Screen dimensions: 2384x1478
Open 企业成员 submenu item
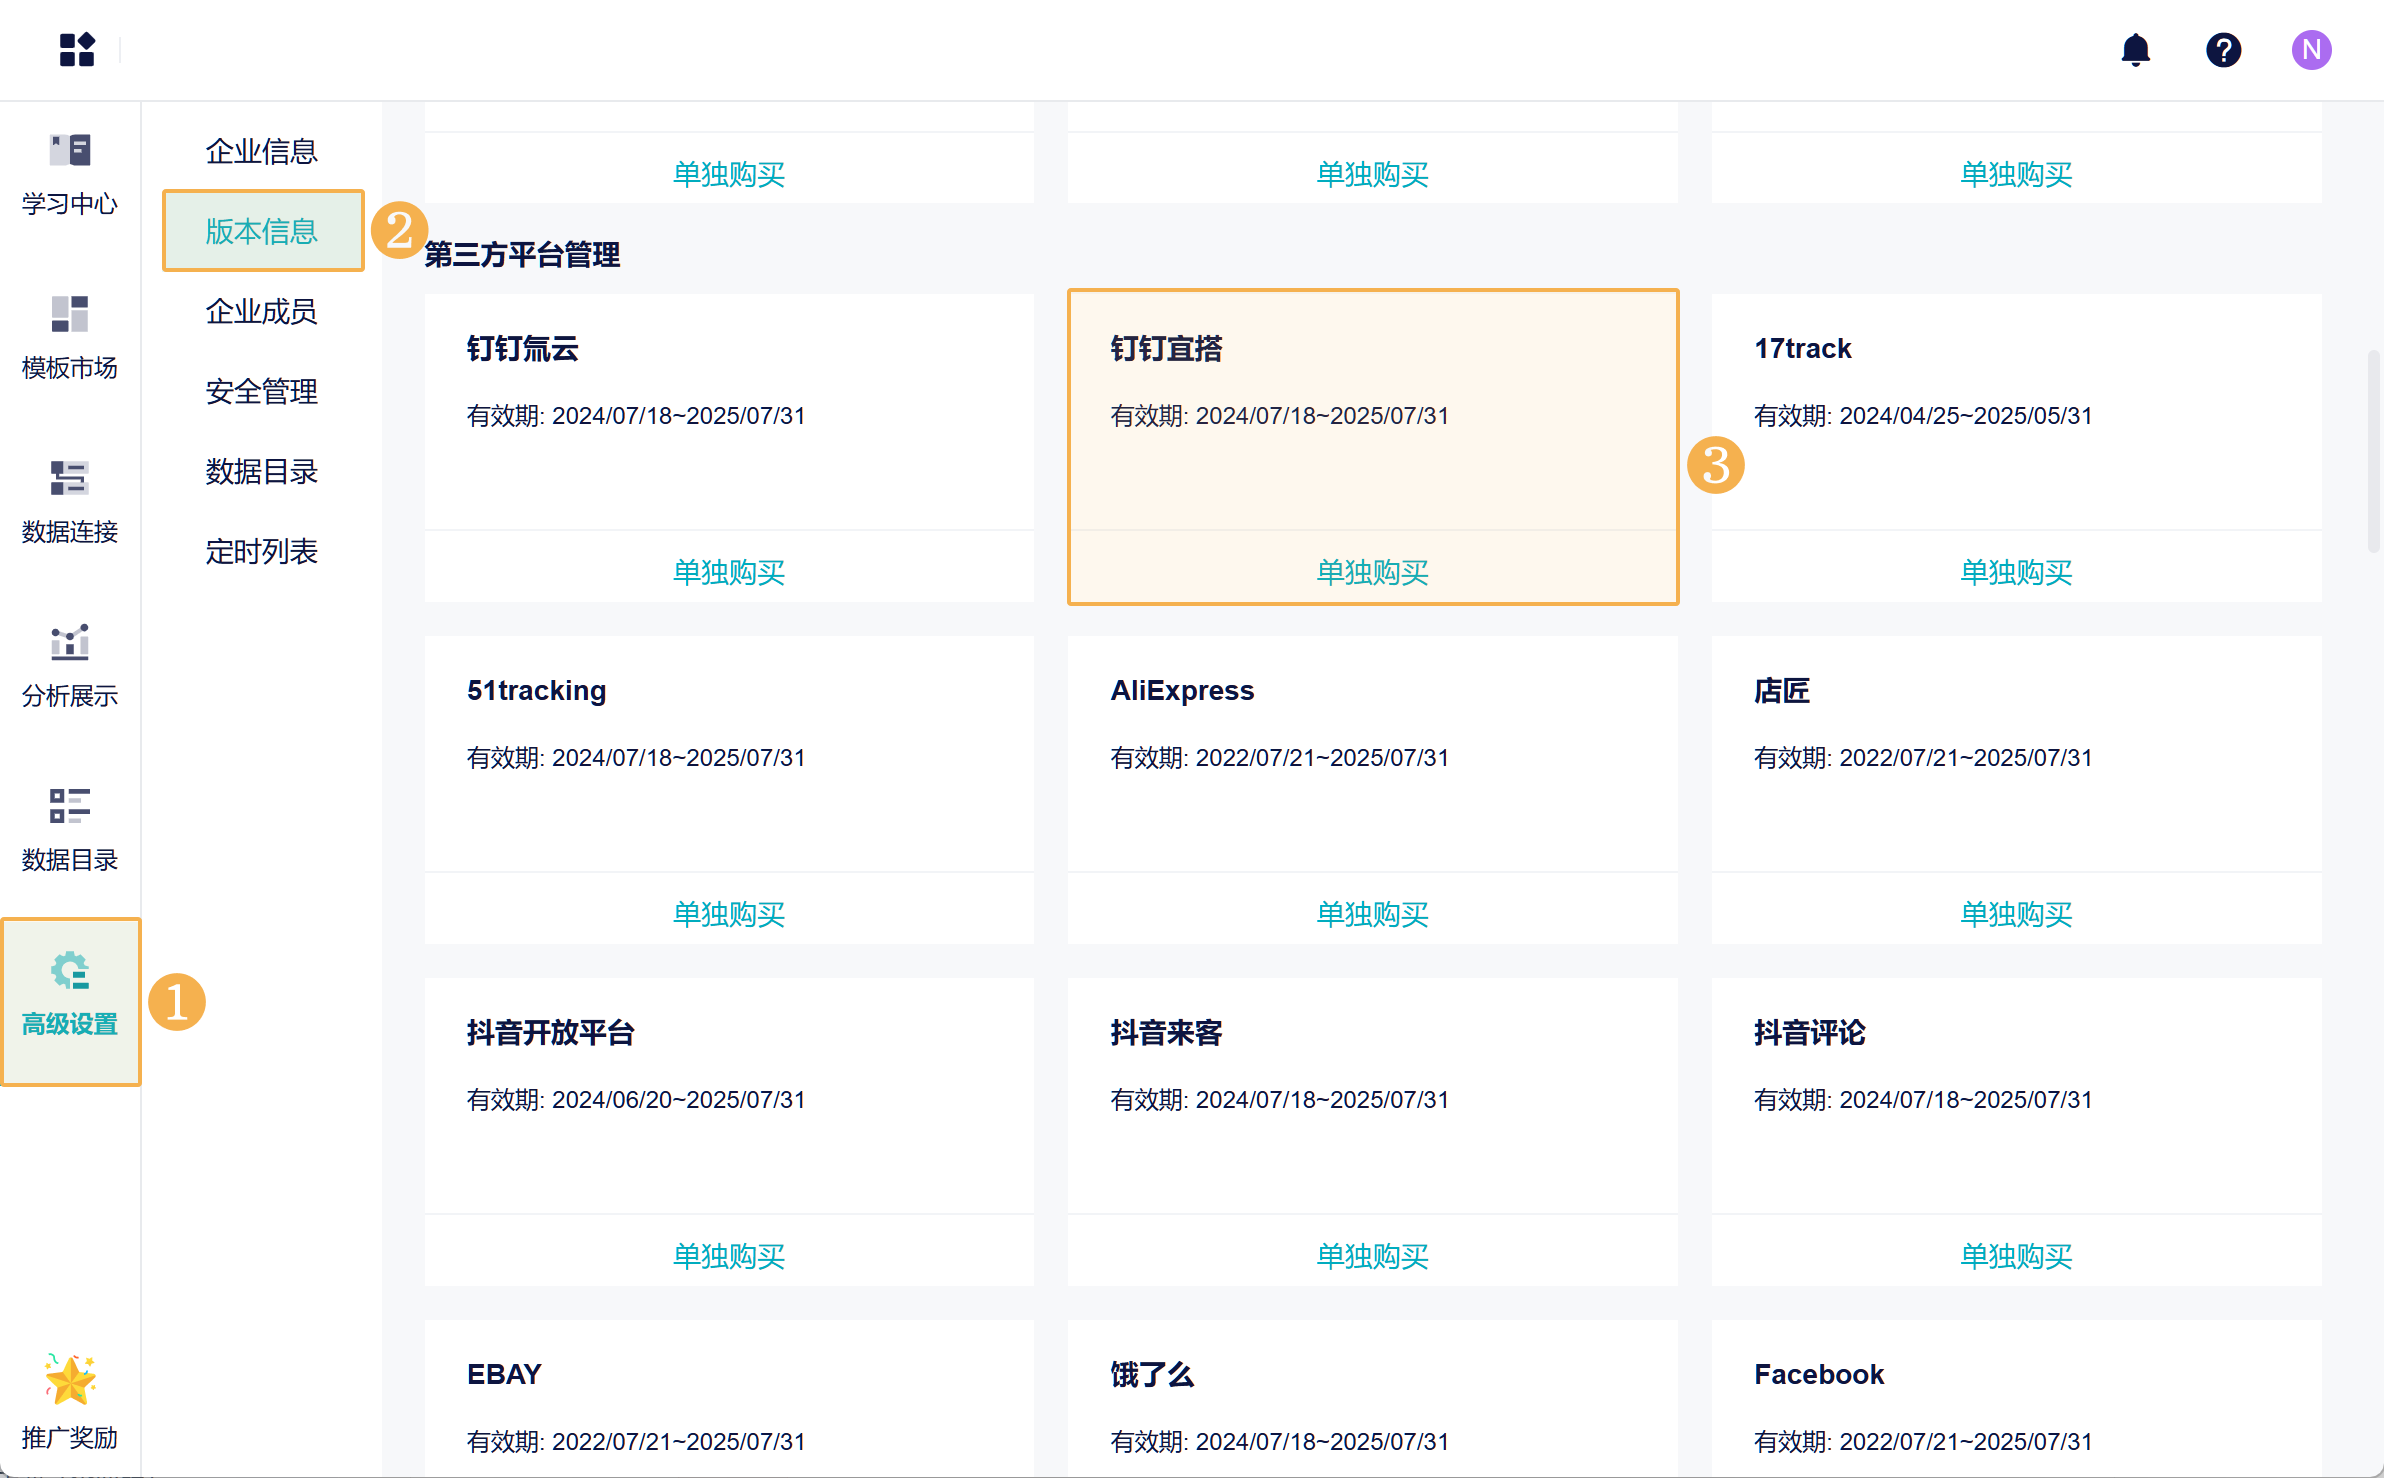tap(261, 311)
